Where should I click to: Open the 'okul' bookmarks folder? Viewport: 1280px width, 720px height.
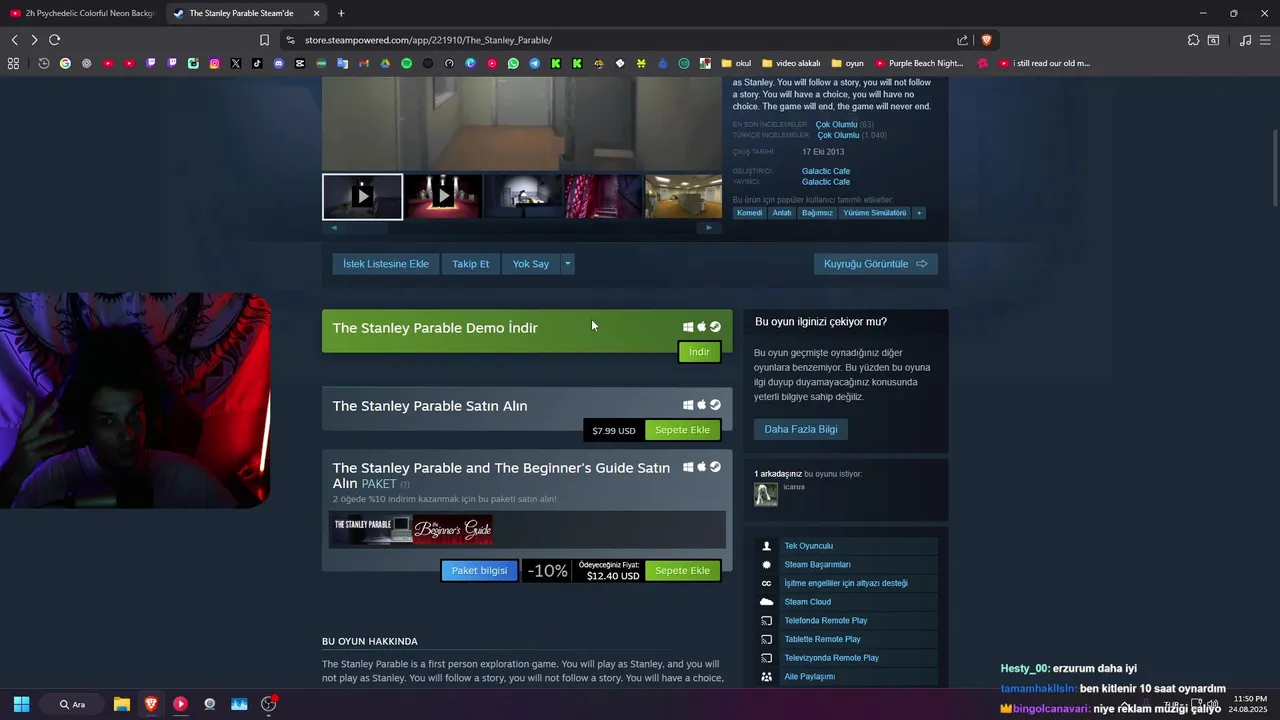735,63
